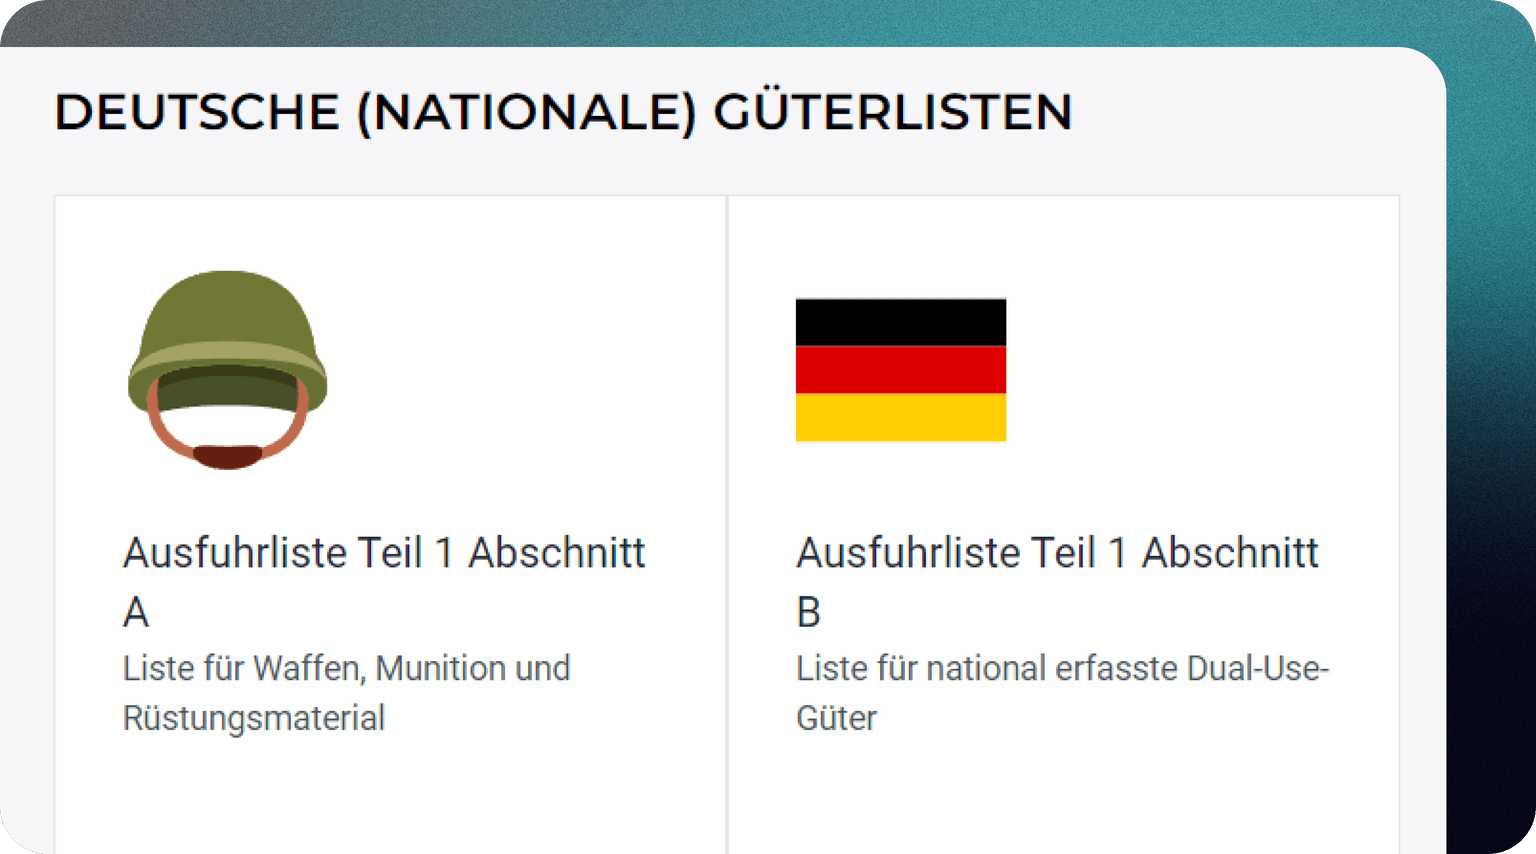Select the Abschnitt A card
The width and height of the screenshot is (1536, 854).
(x=390, y=500)
